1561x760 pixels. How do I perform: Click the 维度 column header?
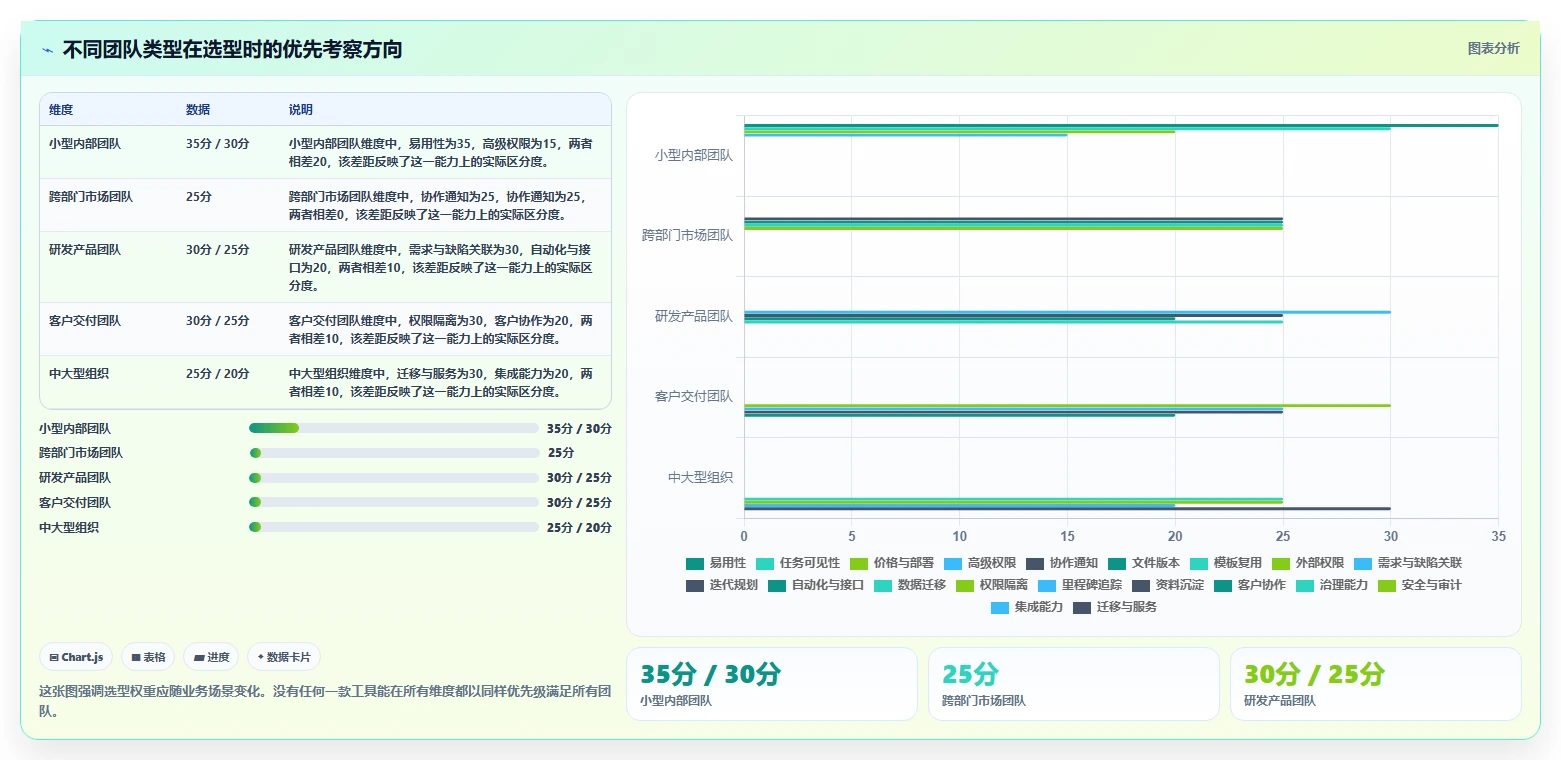(61, 110)
